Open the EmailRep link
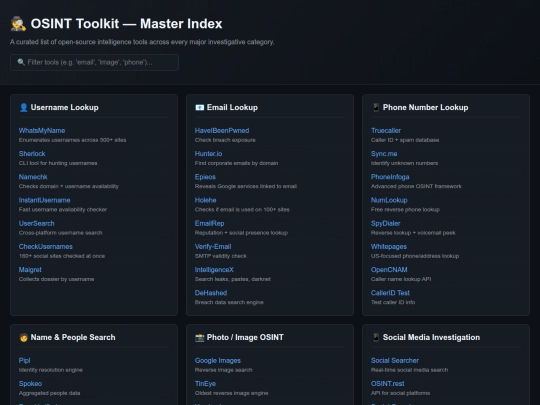 click(x=209, y=224)
